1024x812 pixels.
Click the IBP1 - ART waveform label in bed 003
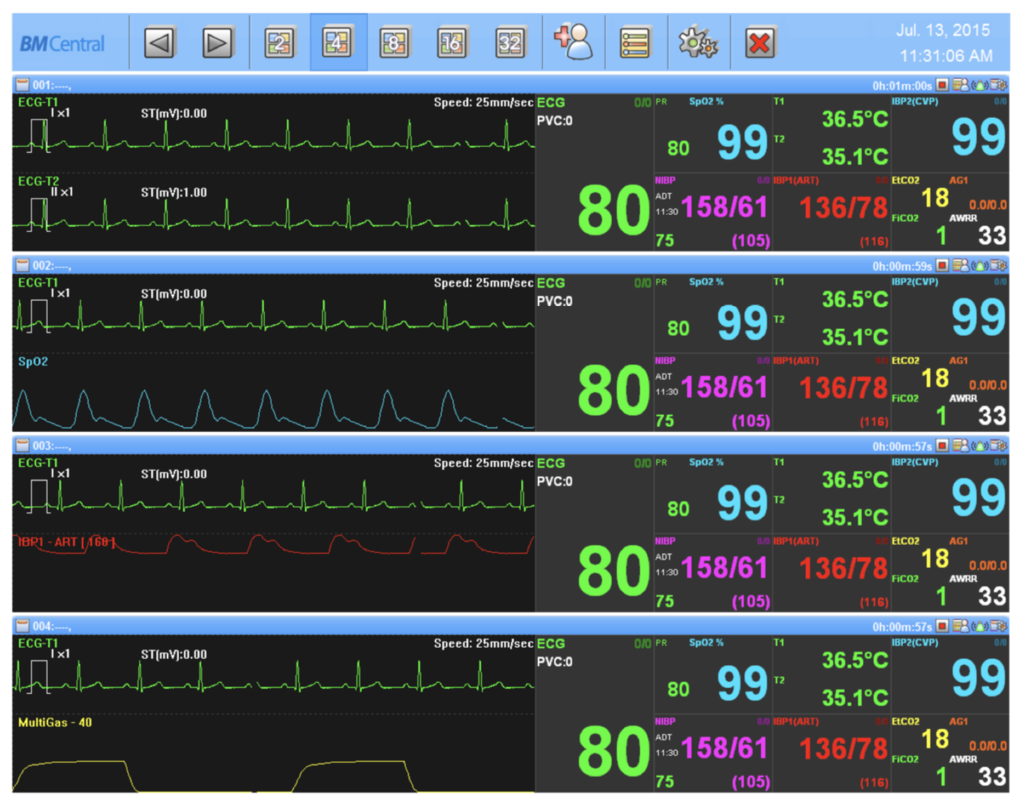[67, 542]
